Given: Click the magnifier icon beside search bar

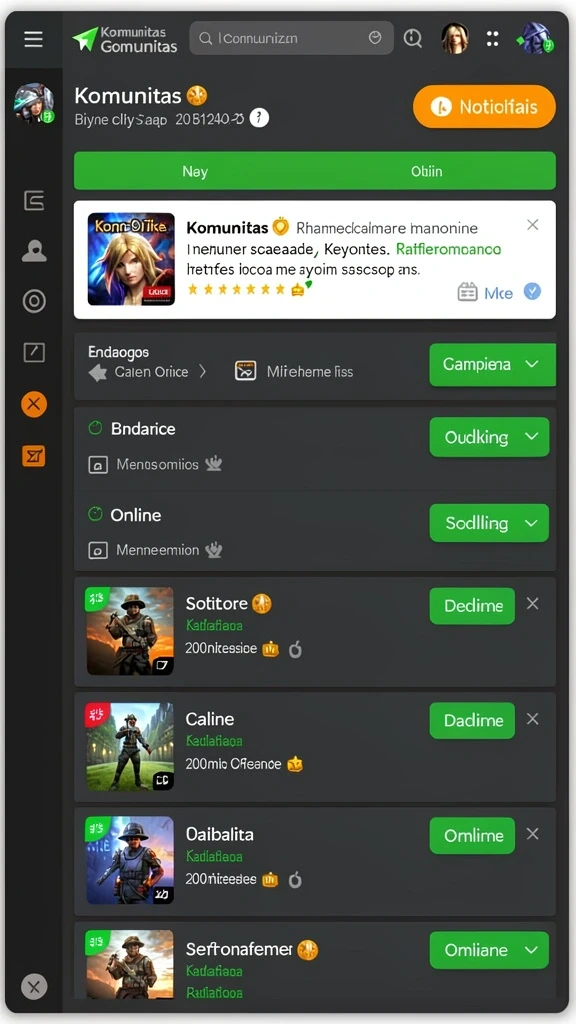Looking at the screenshot, I should coord(413,39).
